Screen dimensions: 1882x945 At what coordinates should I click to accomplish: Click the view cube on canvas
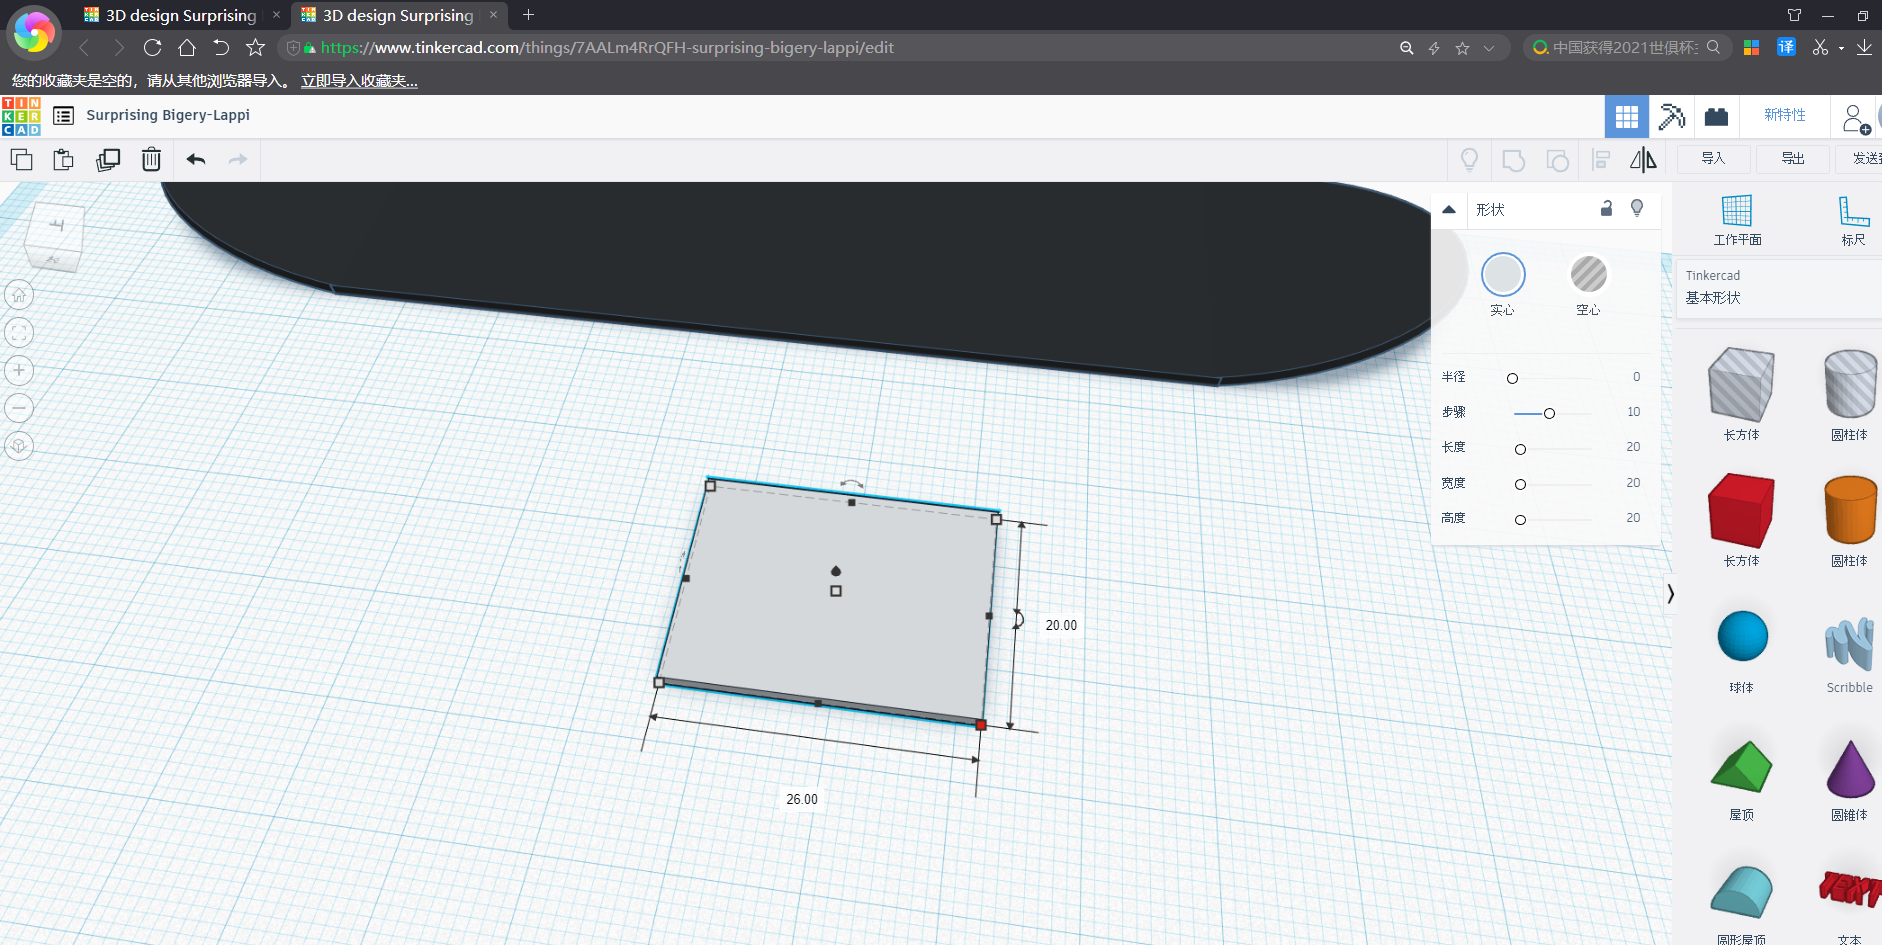pyautogui.click(x=54, y=236)
